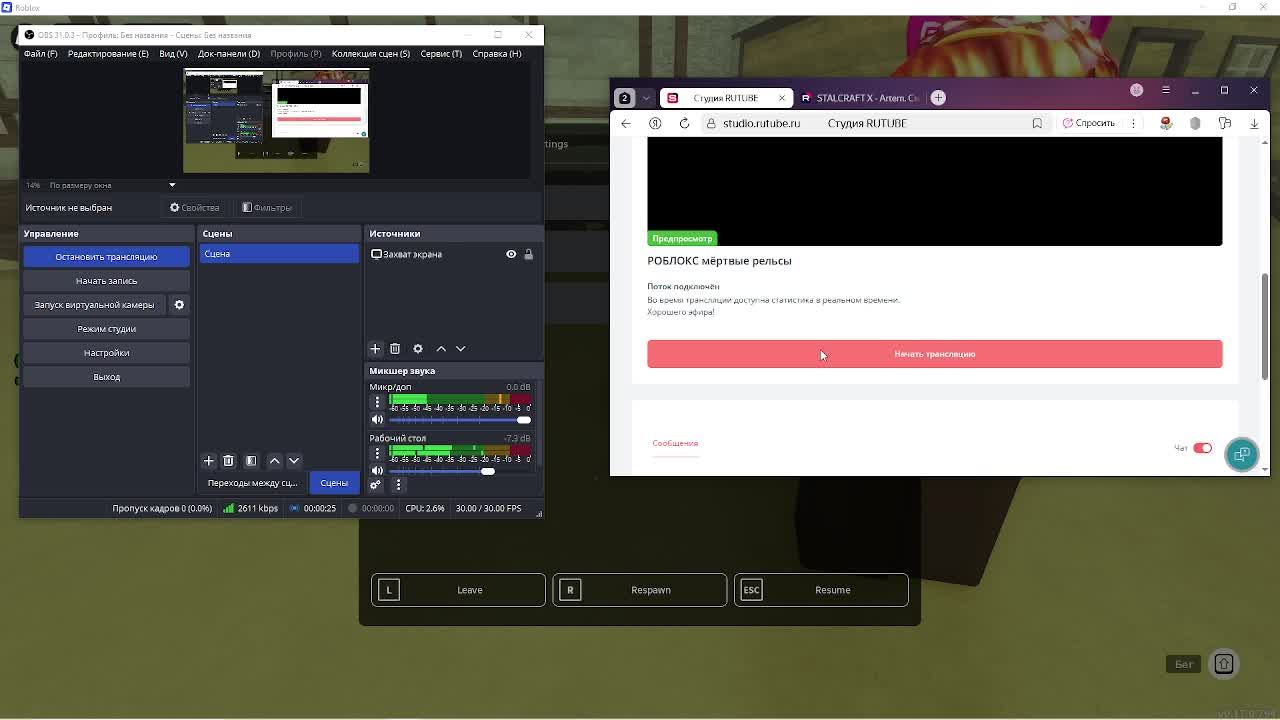Click Respawn button in Roblox menu
Viewport: 1280px width, 720px height.
coord(640,590)
